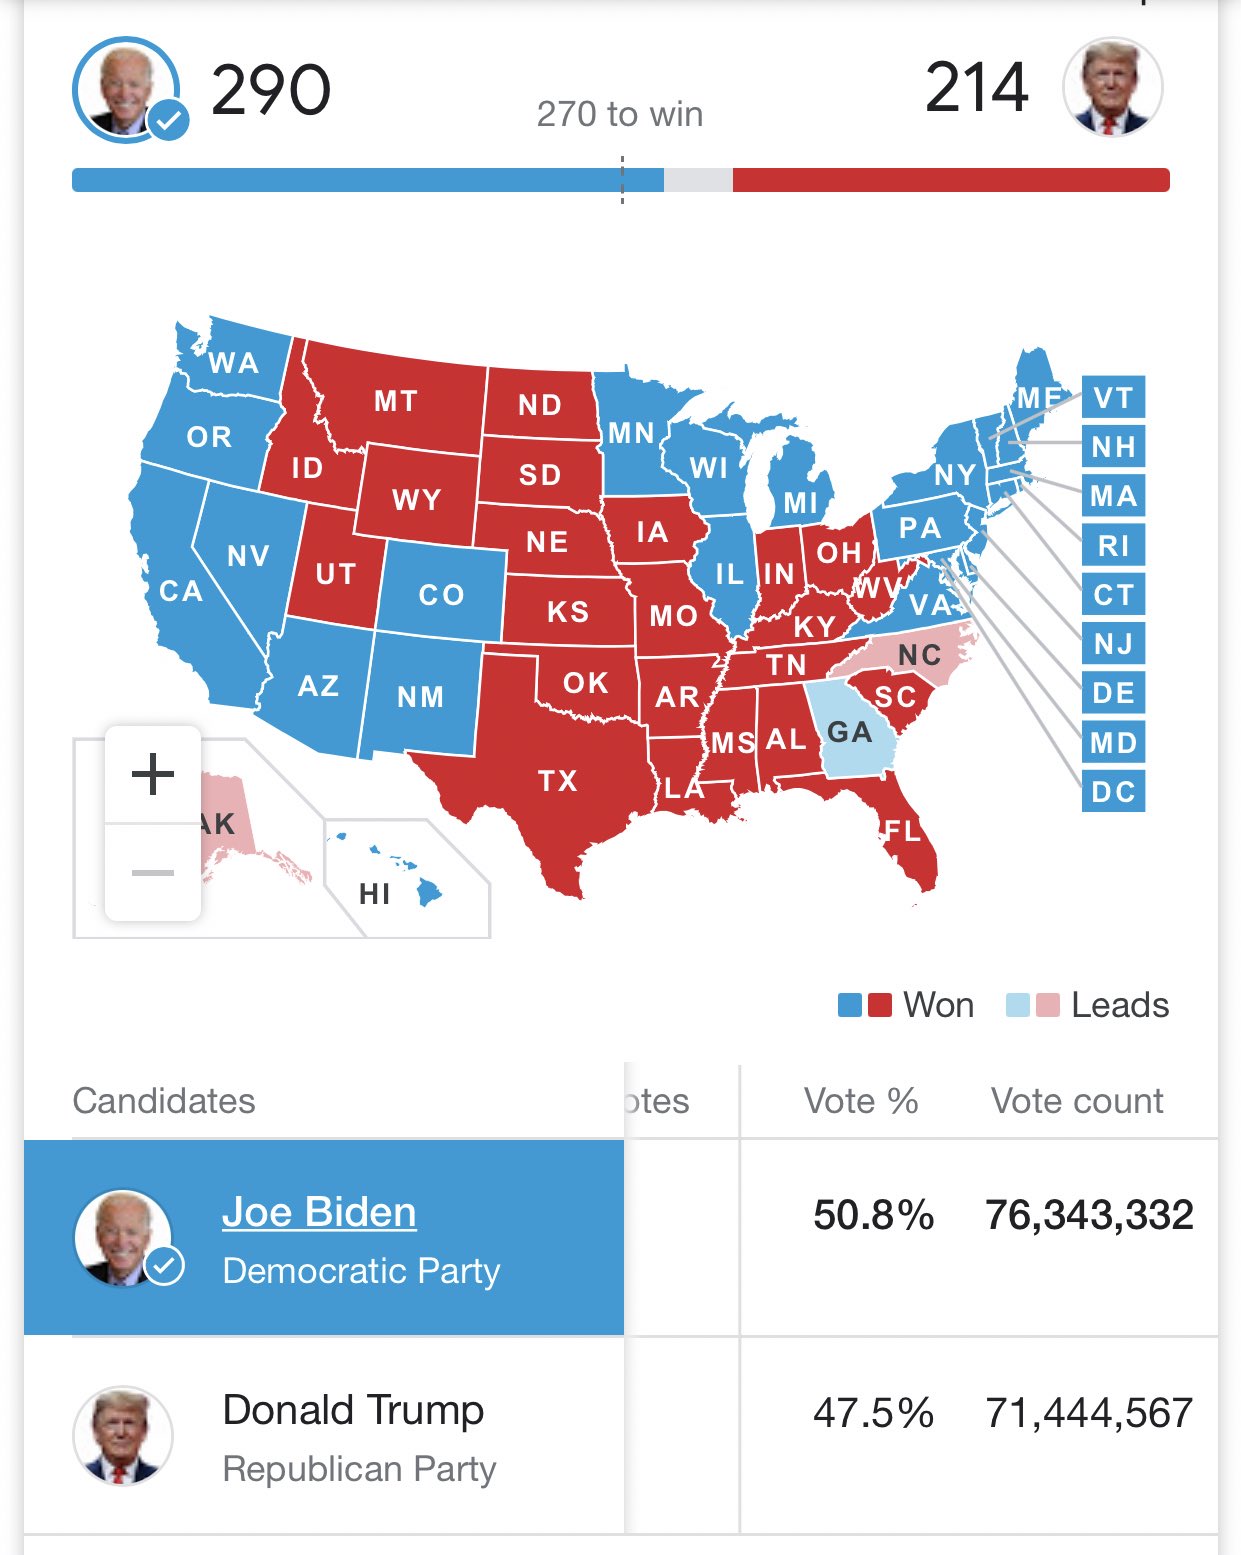Image resolution: width=1241 pixels, height=1555 pixels.
Task: Click the Vote count column header
Action: 1077,1101
